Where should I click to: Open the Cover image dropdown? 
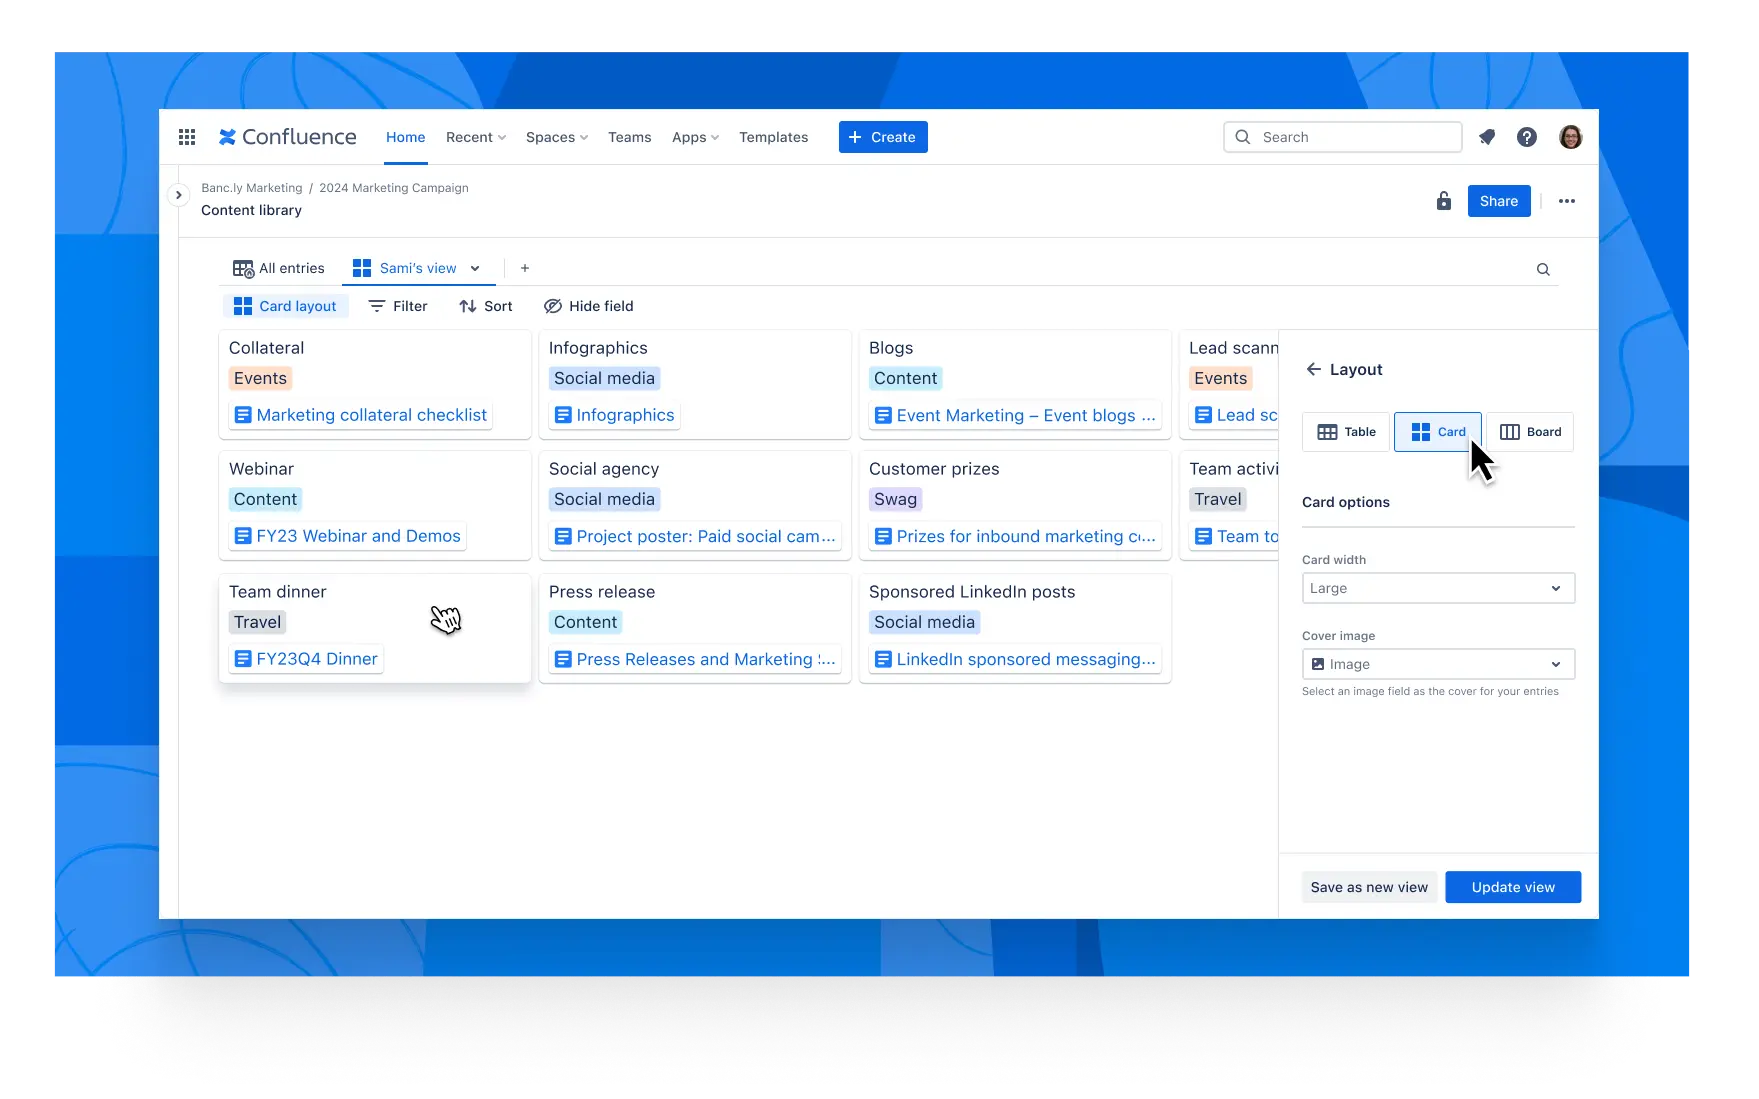click(1438, 664)
